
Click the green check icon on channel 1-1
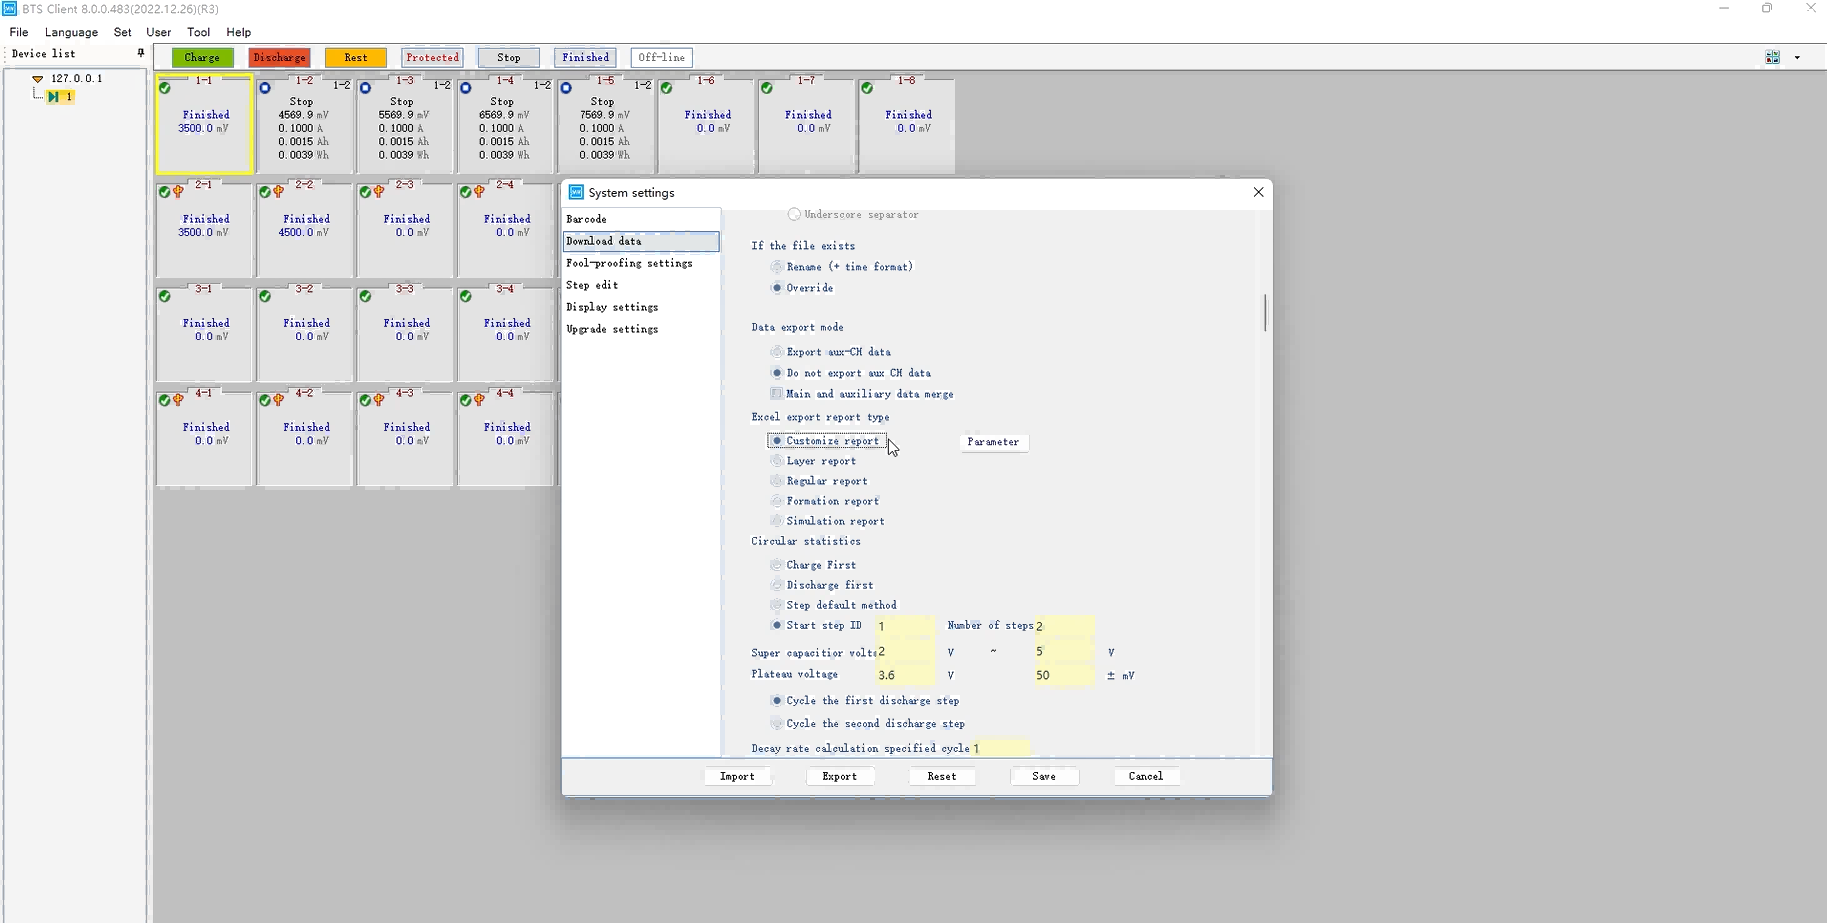pyautogui.click(x=165, y=88)
